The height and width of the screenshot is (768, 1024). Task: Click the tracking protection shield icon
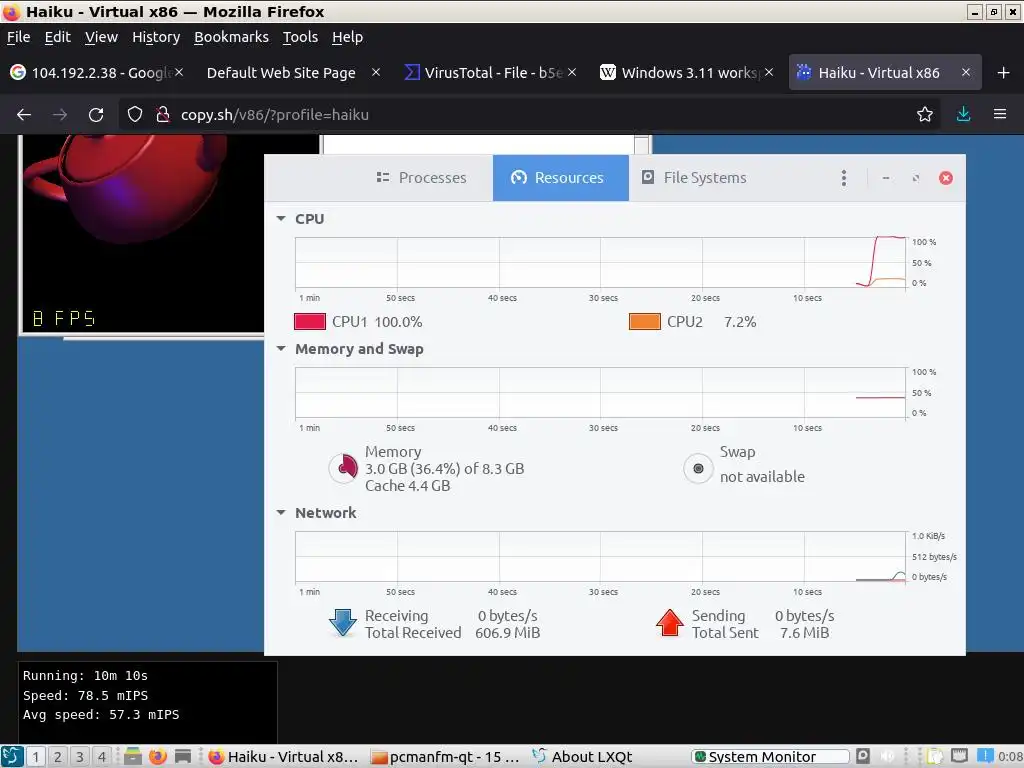click(x=135, y=115)
